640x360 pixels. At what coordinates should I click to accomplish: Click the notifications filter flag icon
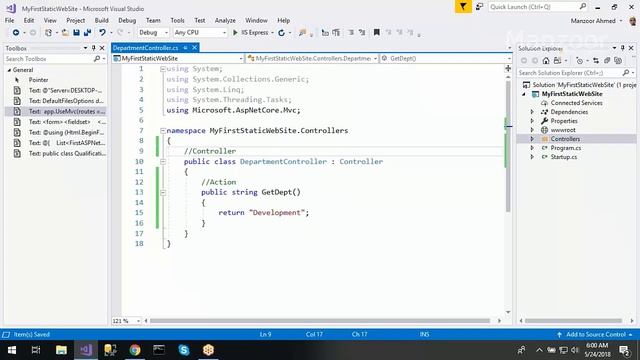click(463, 7)
